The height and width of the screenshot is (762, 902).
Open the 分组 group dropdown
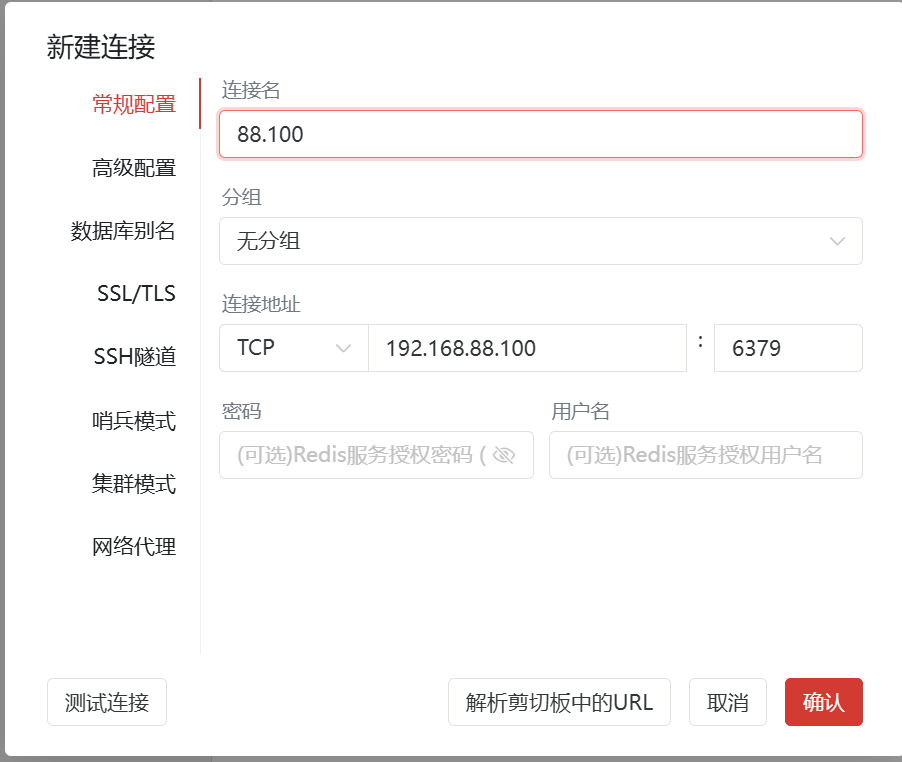(x=541, y=241)
